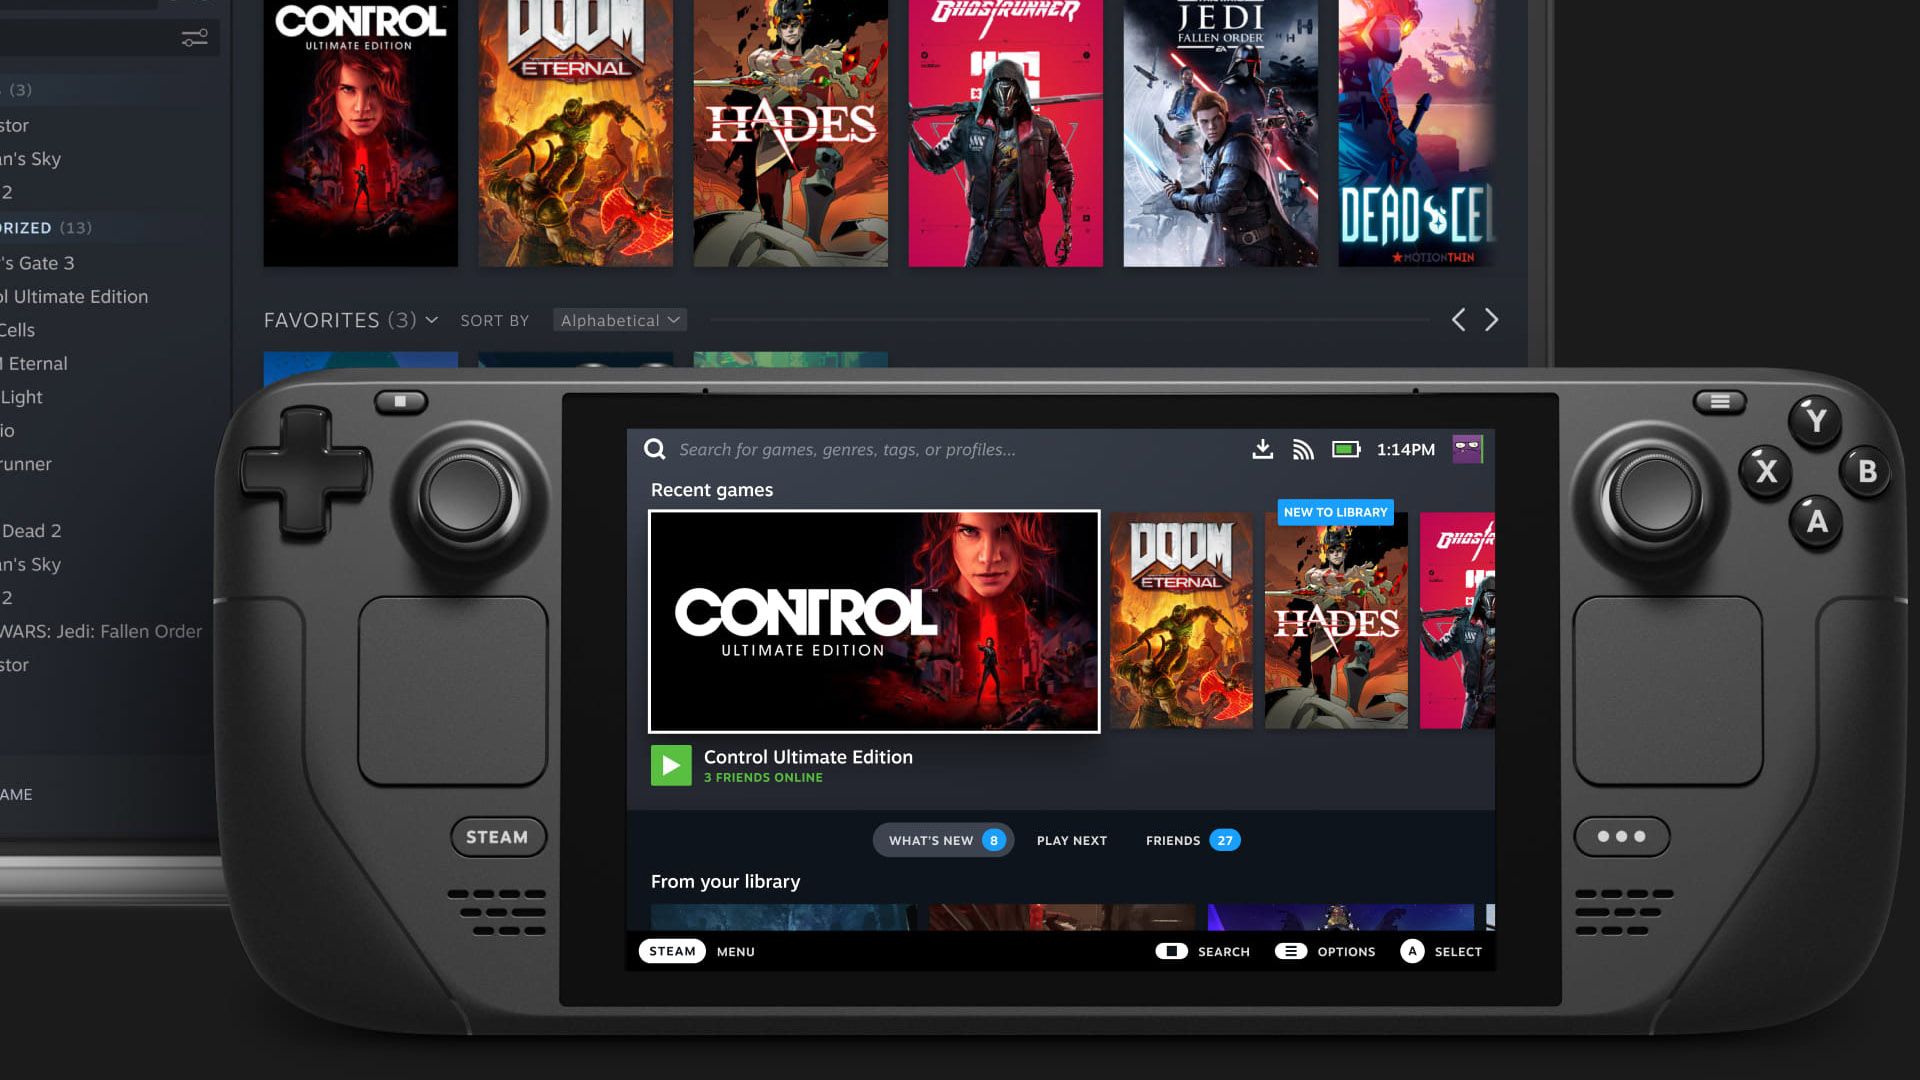Click the search games input field
The width and height of the screenshot is (1920, 1080).
tap(847, 450)
